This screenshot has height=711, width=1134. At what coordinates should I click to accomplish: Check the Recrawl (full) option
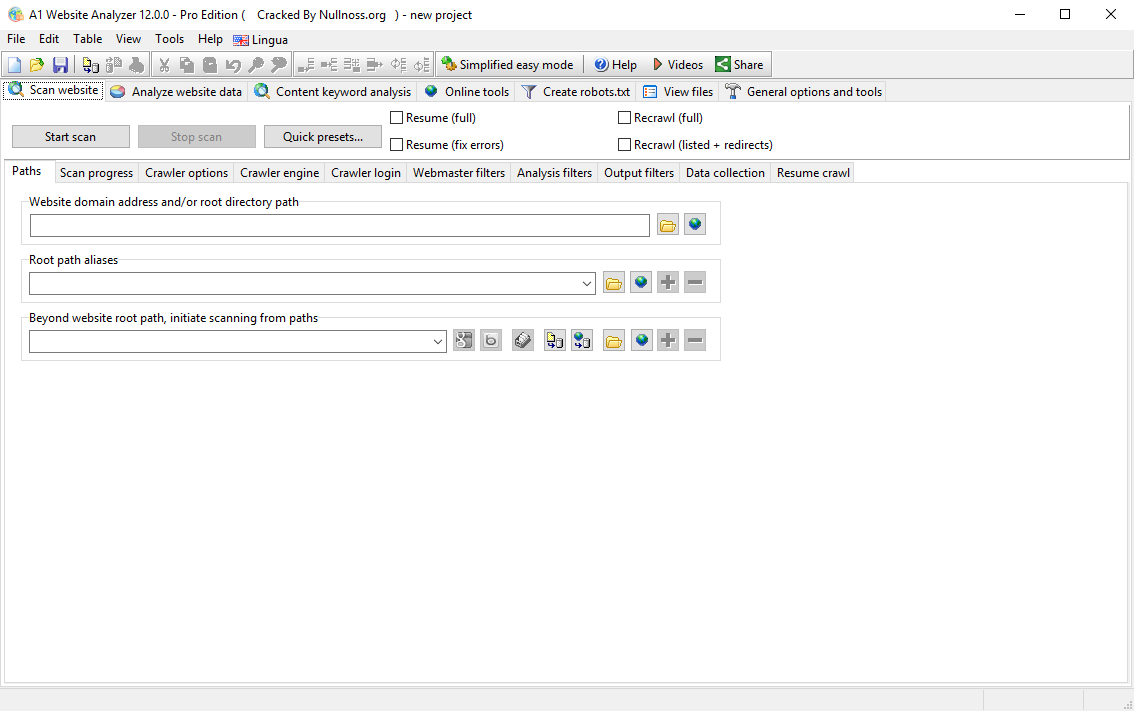tap(624, 118)
